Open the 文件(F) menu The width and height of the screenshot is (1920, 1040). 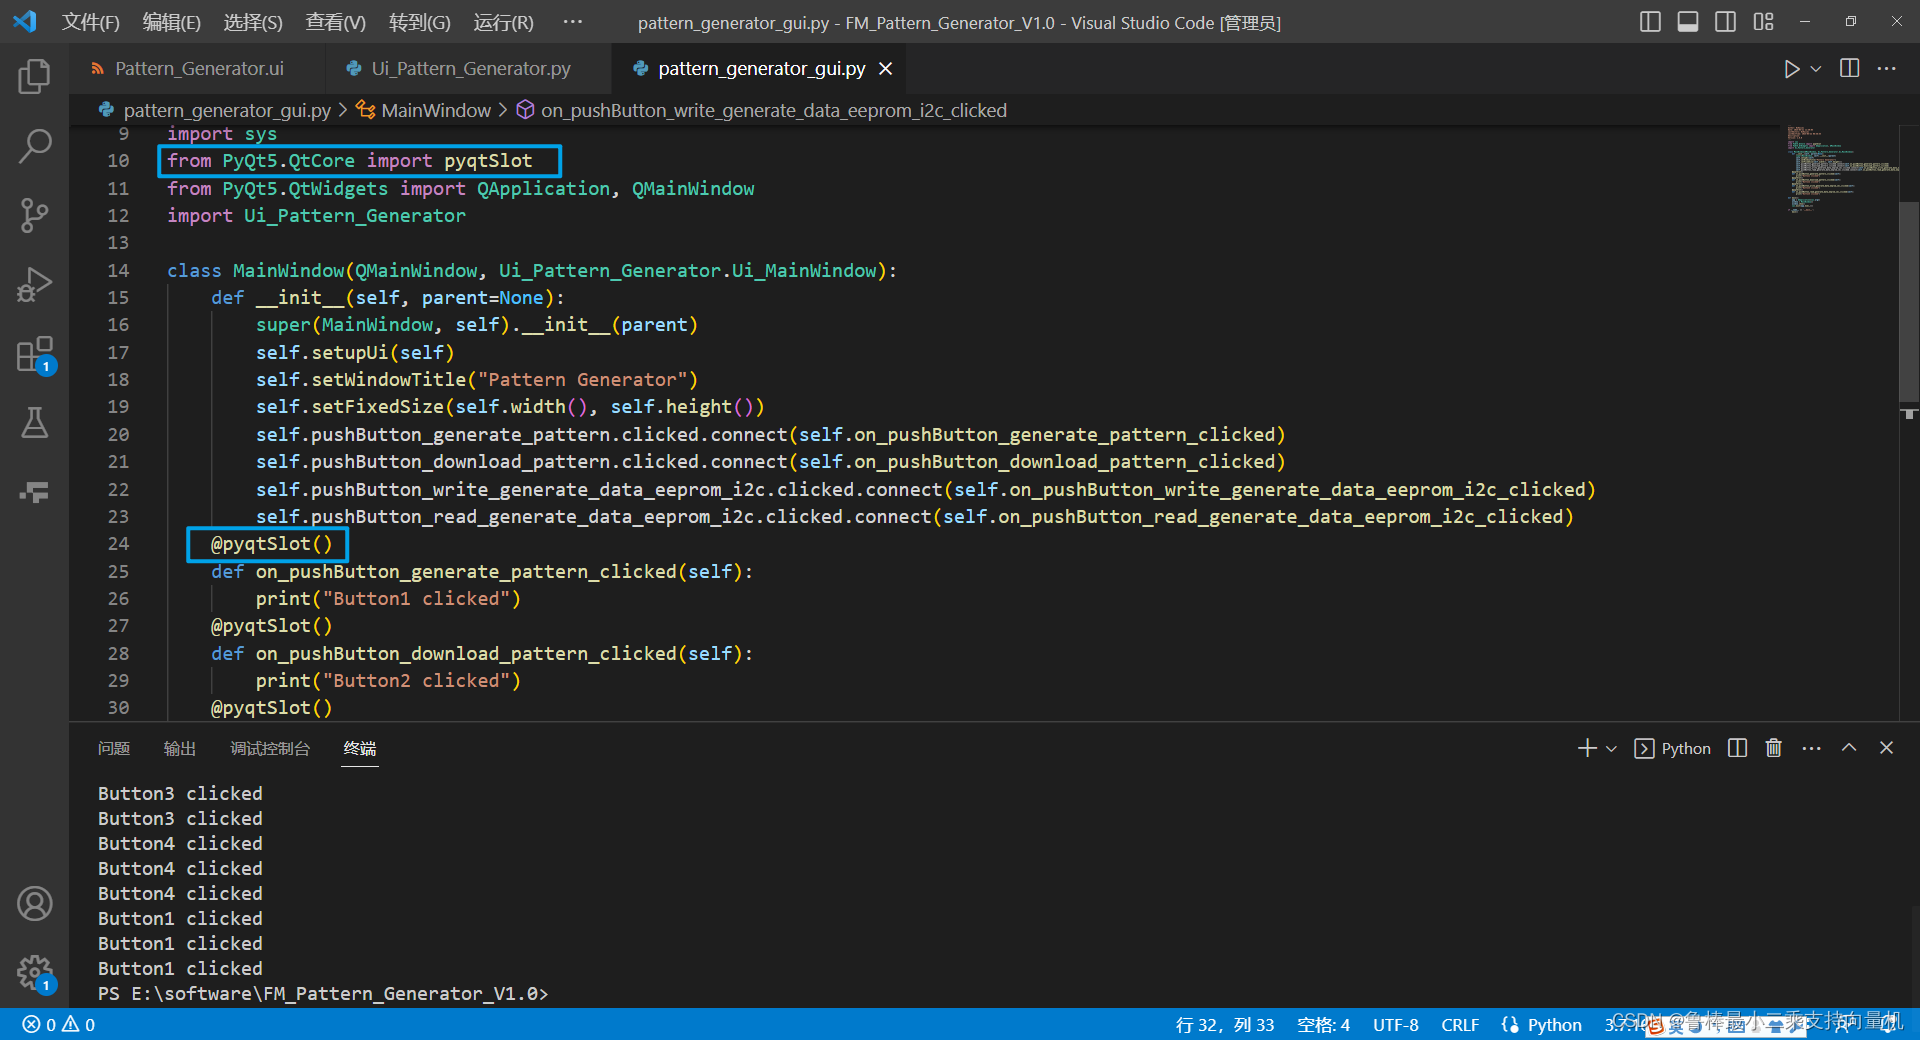tap(90, 22)
